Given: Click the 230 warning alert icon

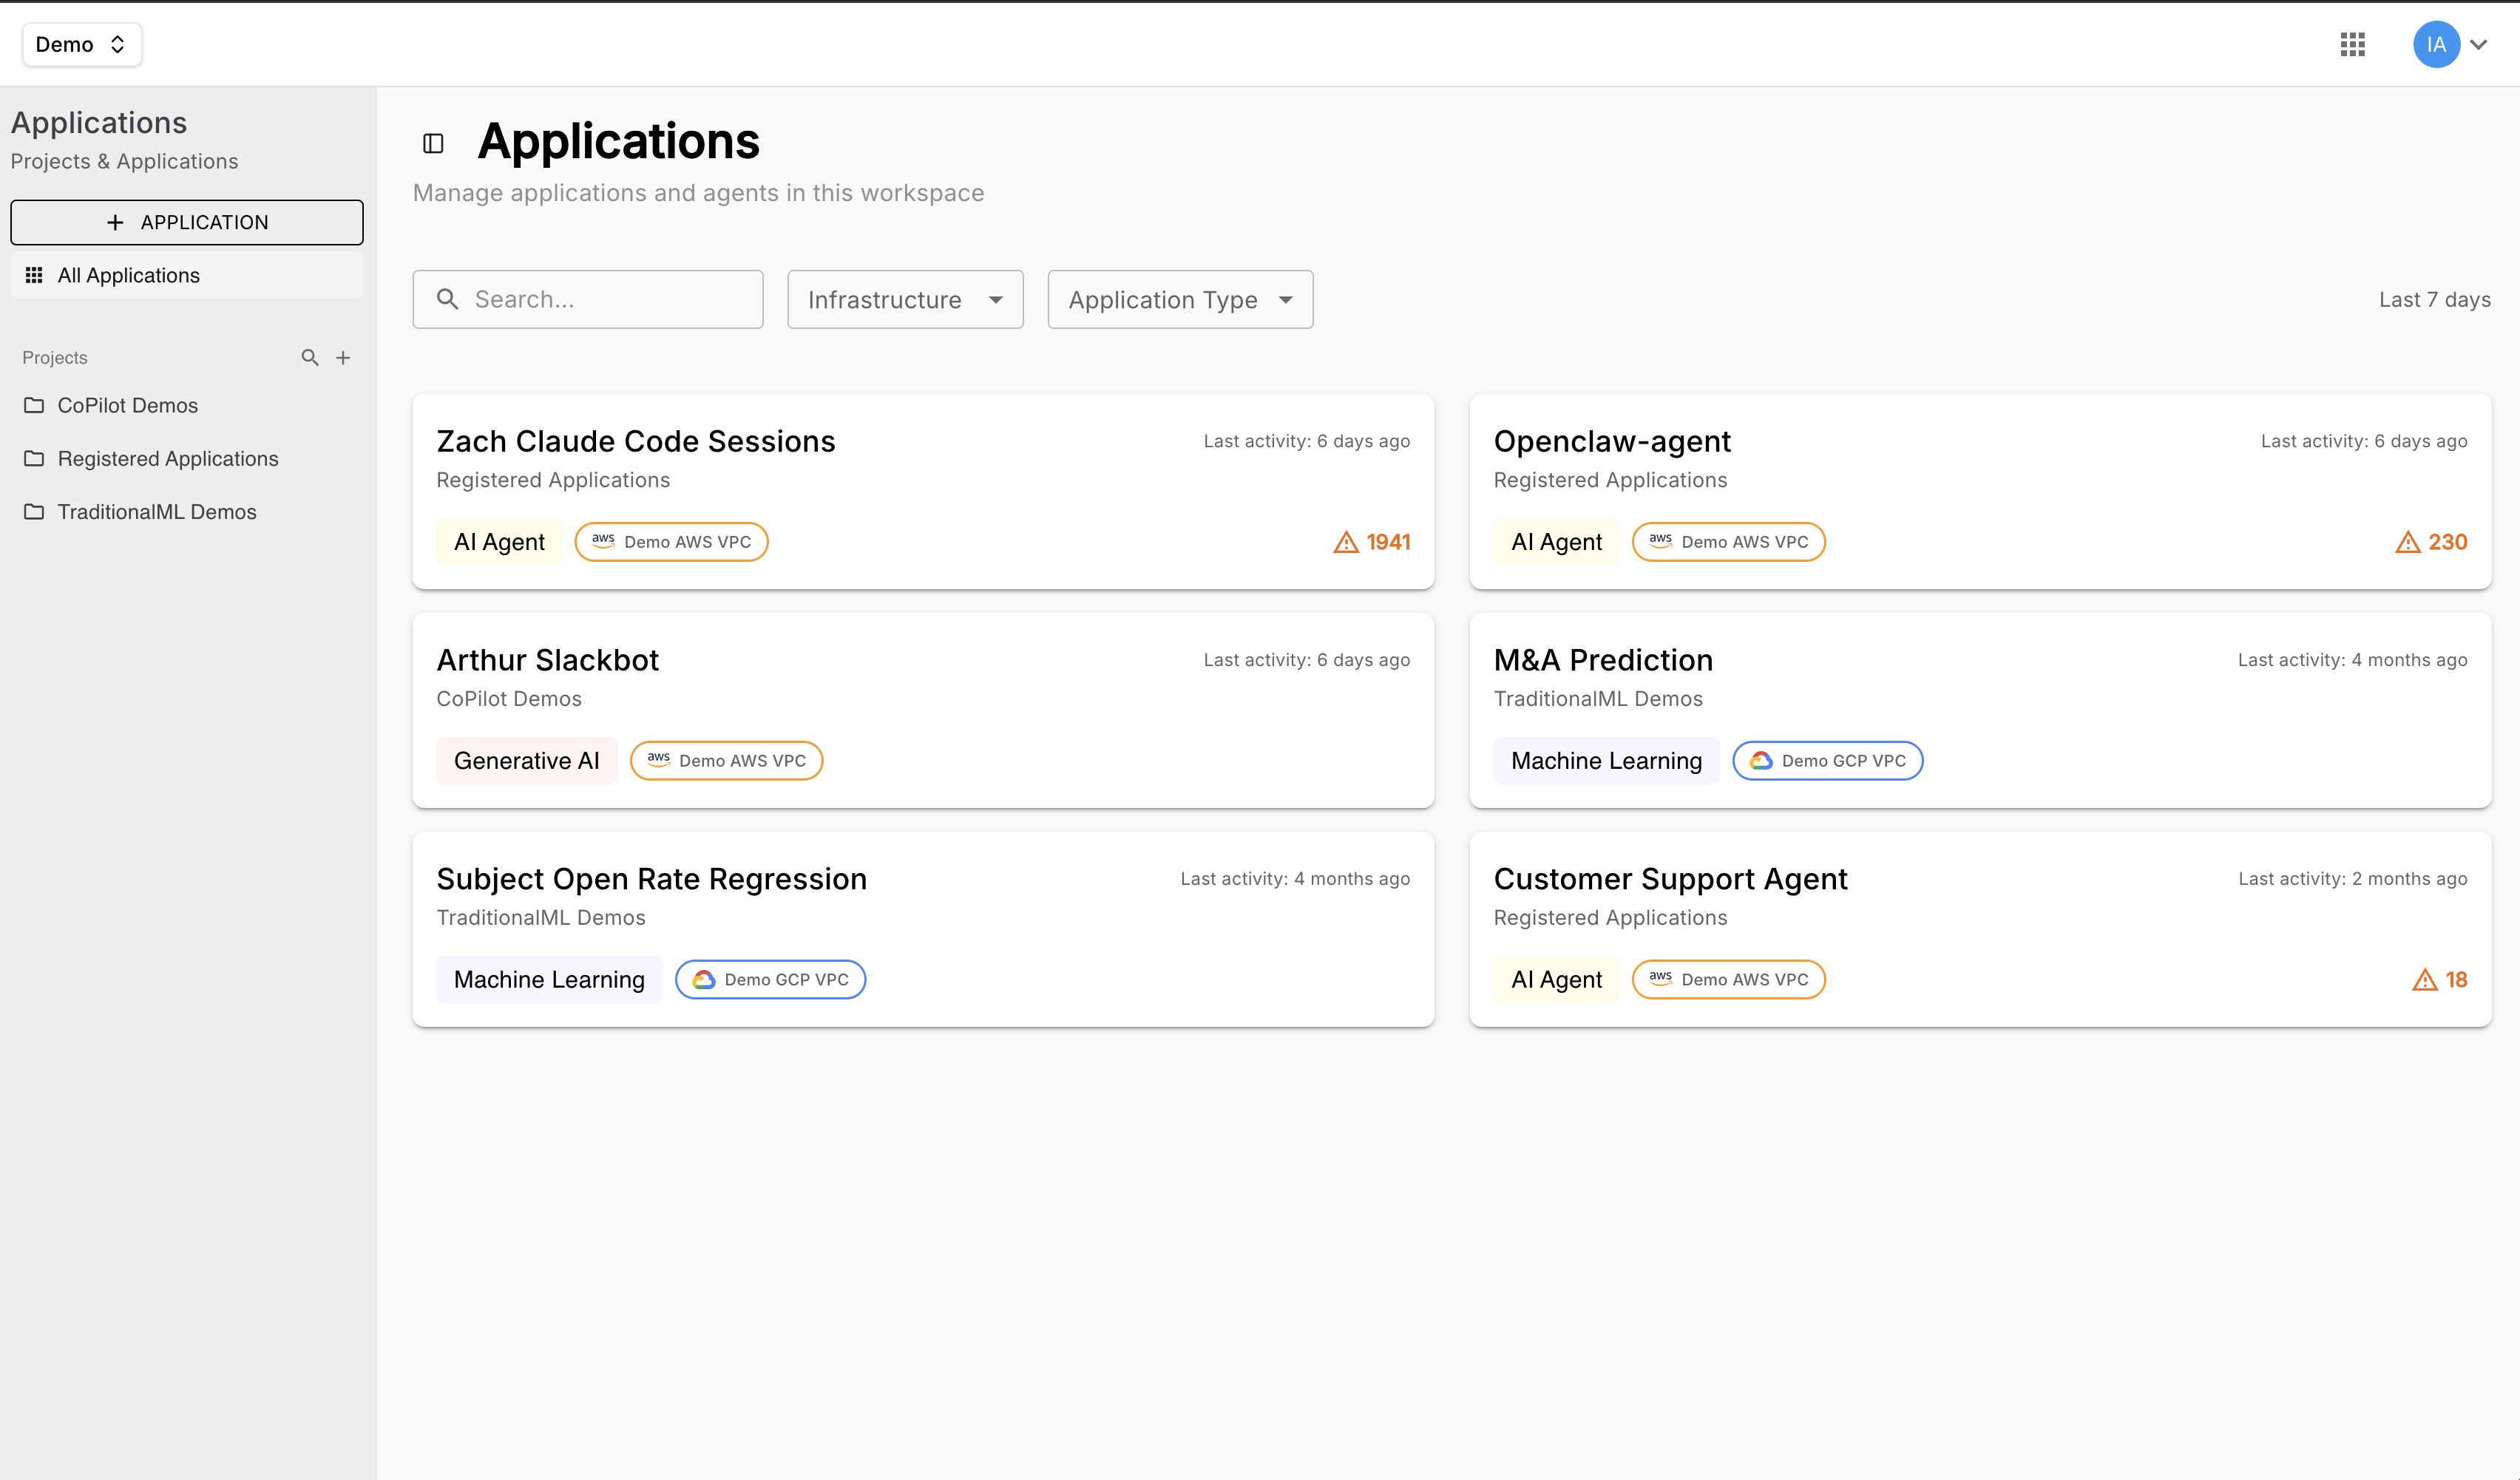Looking at the screenshot, I should 2408,542.
